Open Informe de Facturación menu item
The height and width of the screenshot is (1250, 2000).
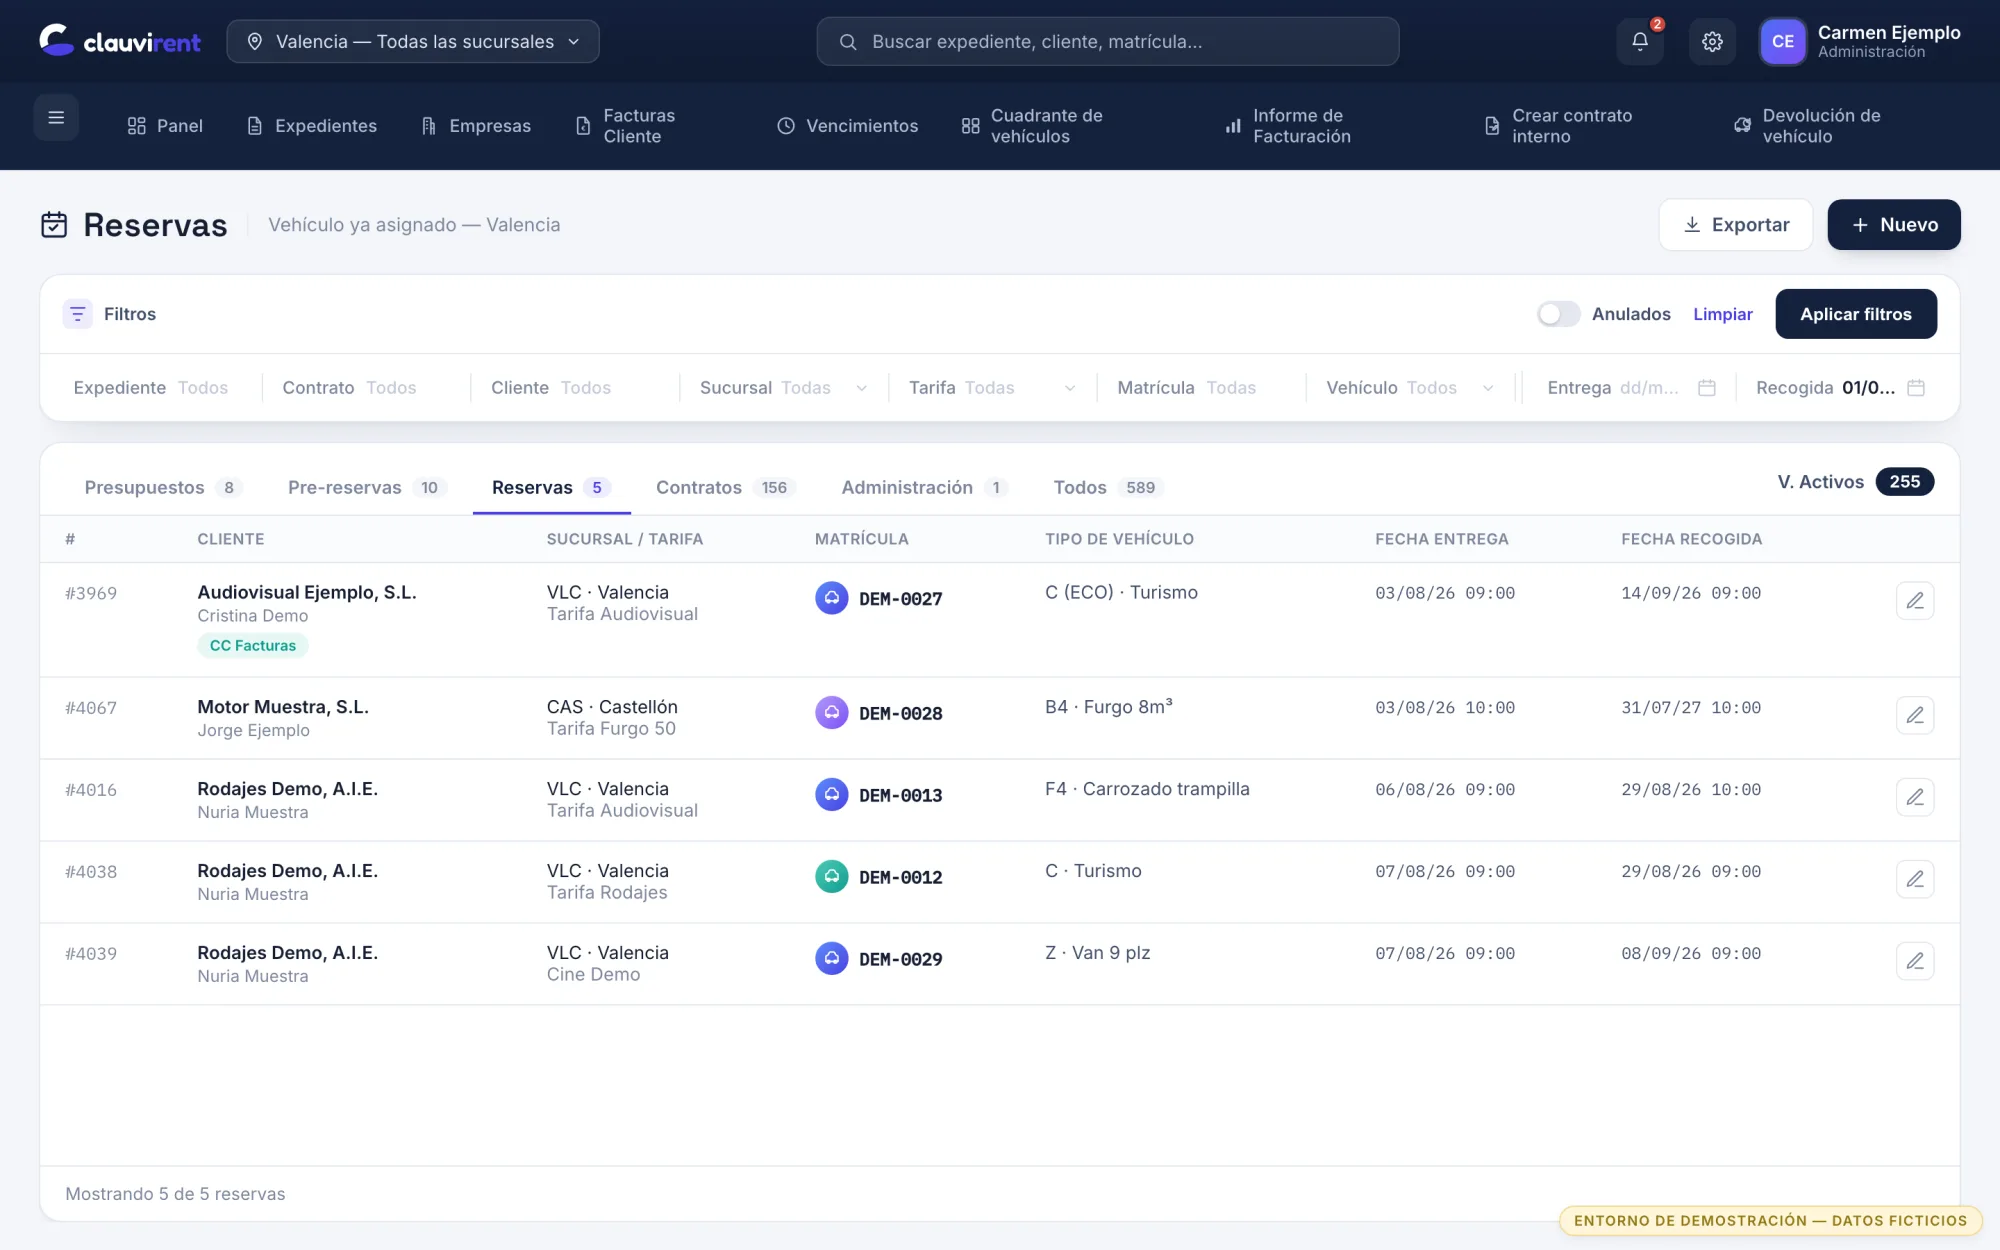point(1288,126)
